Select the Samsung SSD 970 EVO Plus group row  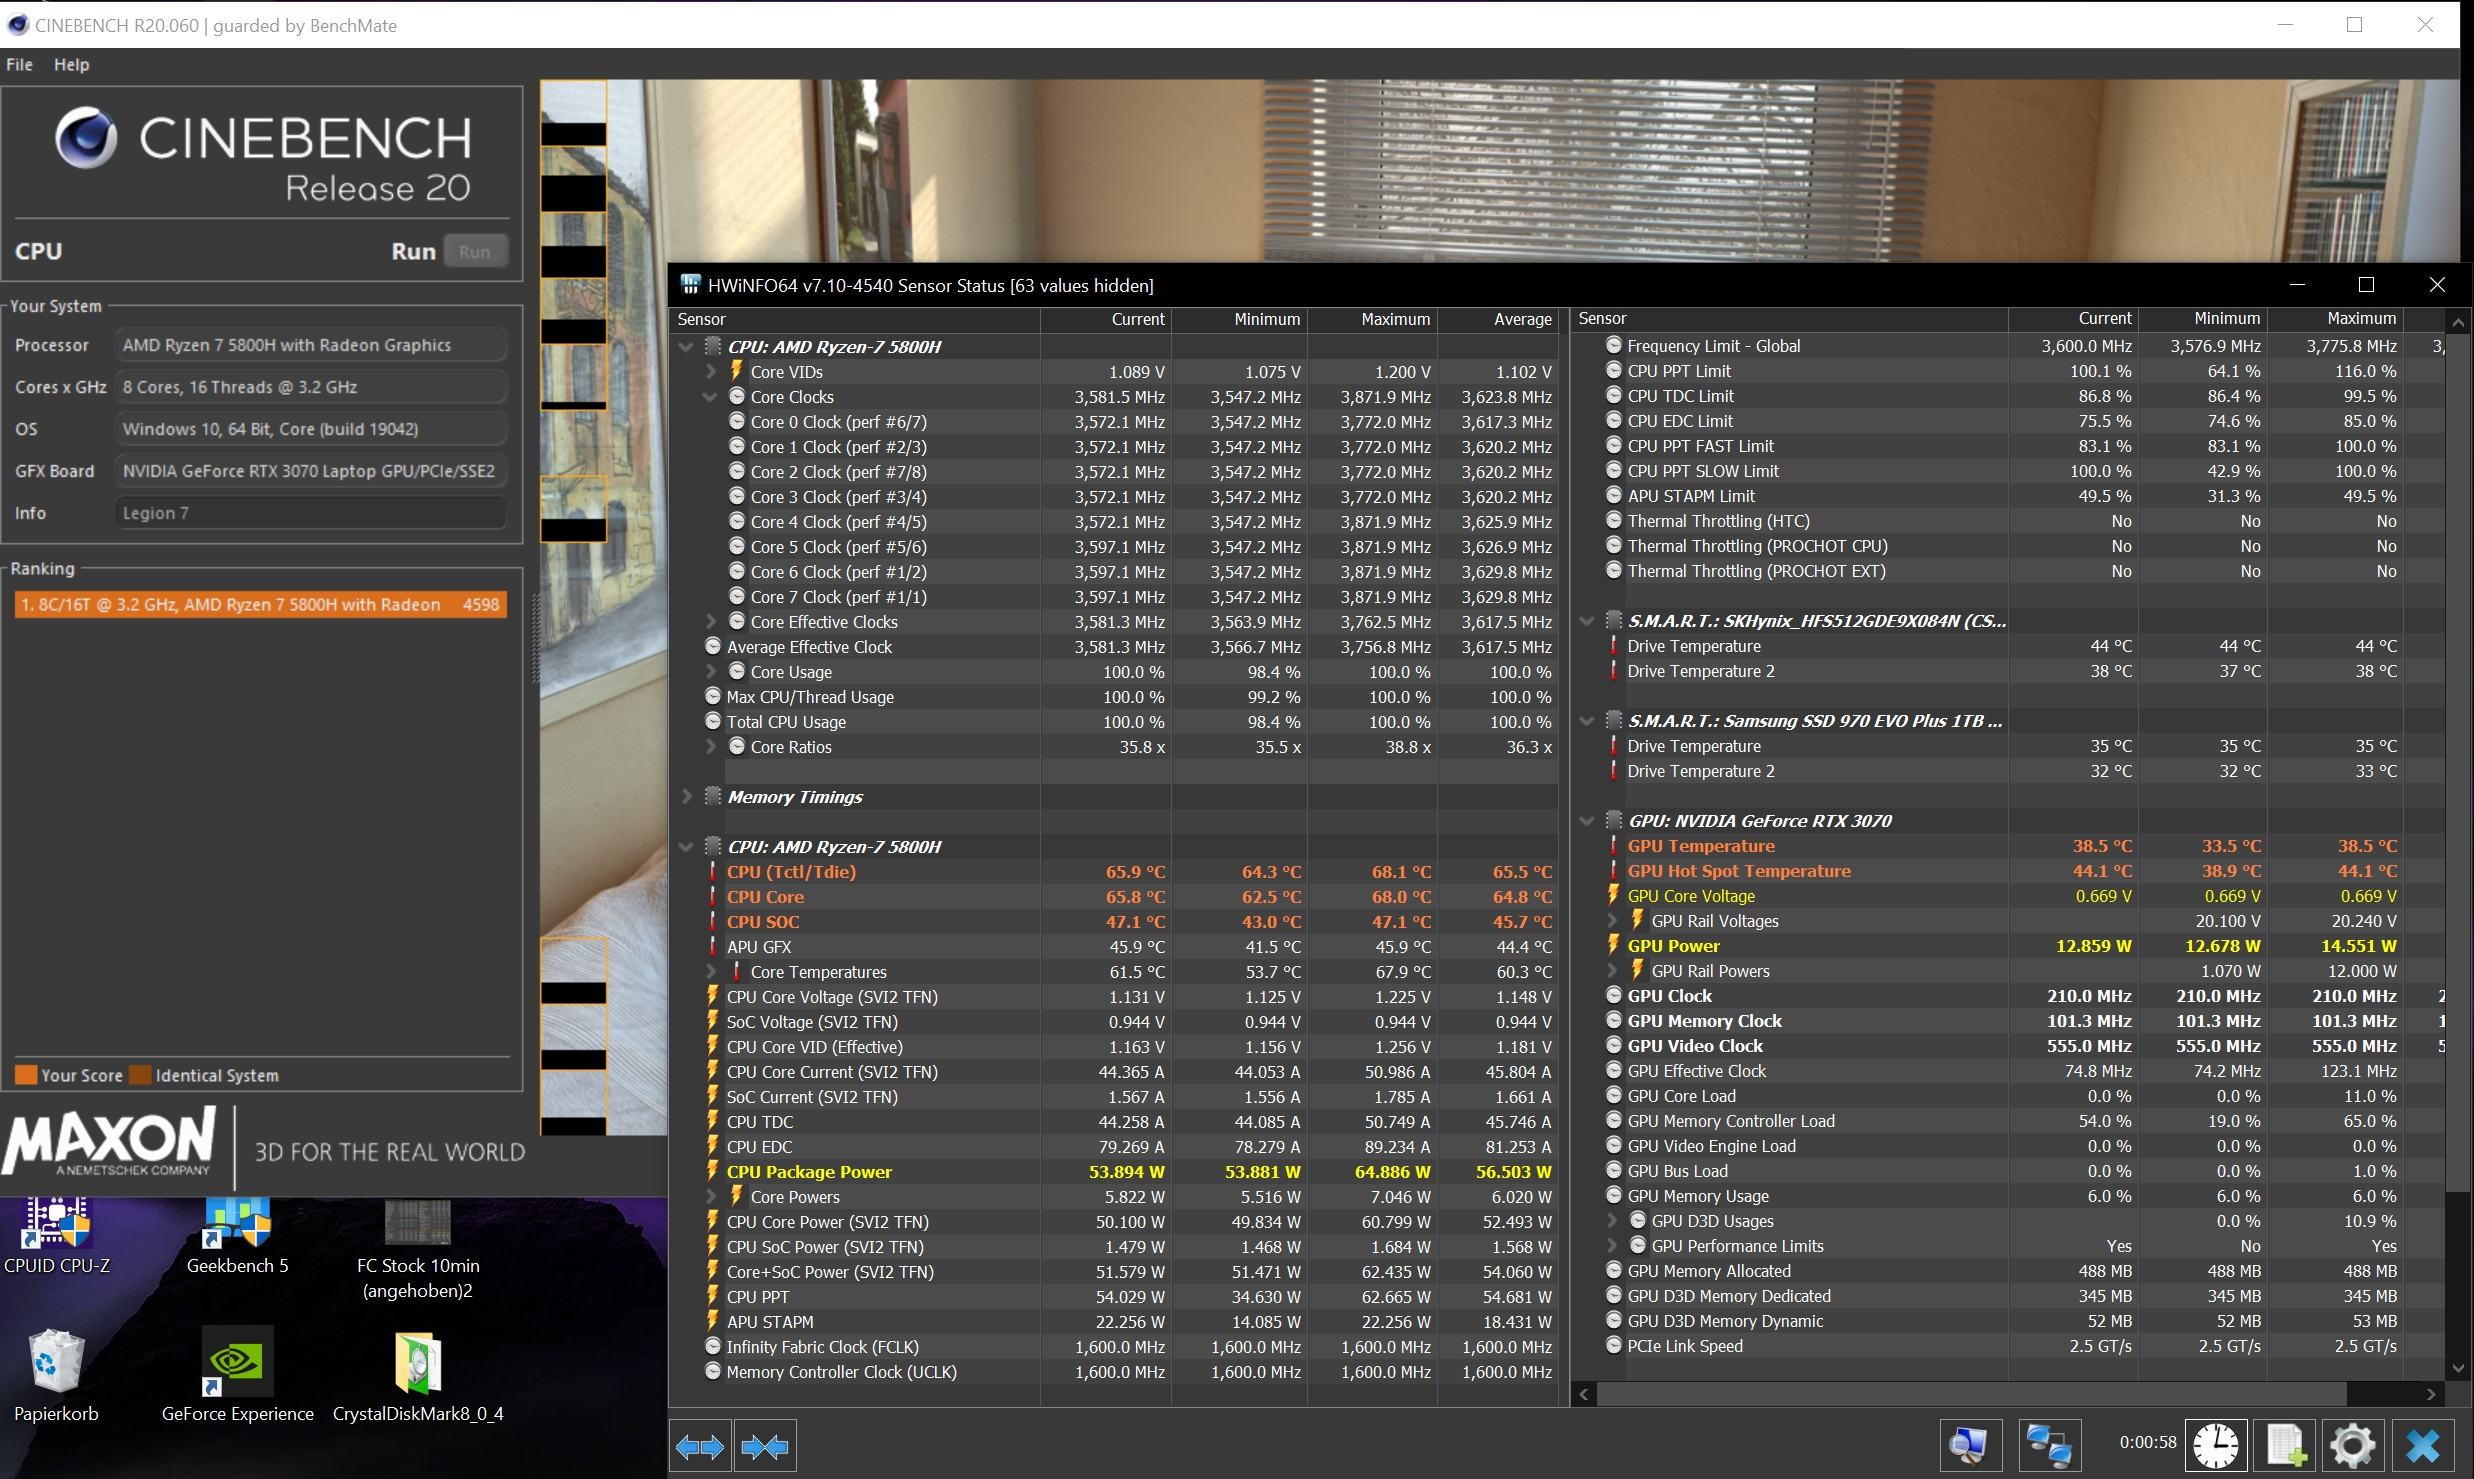point(2008,720)
